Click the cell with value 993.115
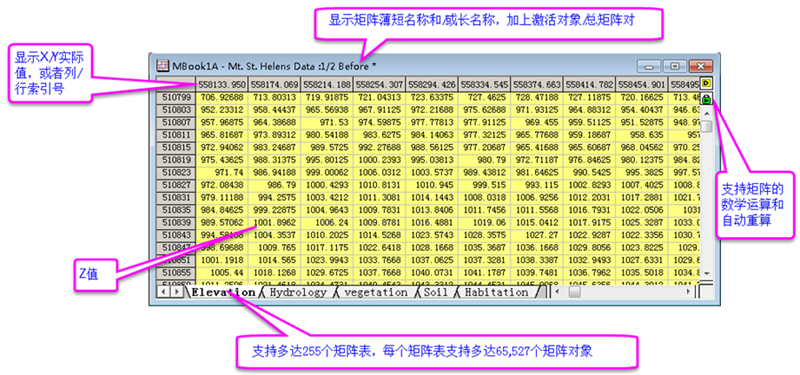The width and height of the screenshot is (800, 375). [537, 185]
